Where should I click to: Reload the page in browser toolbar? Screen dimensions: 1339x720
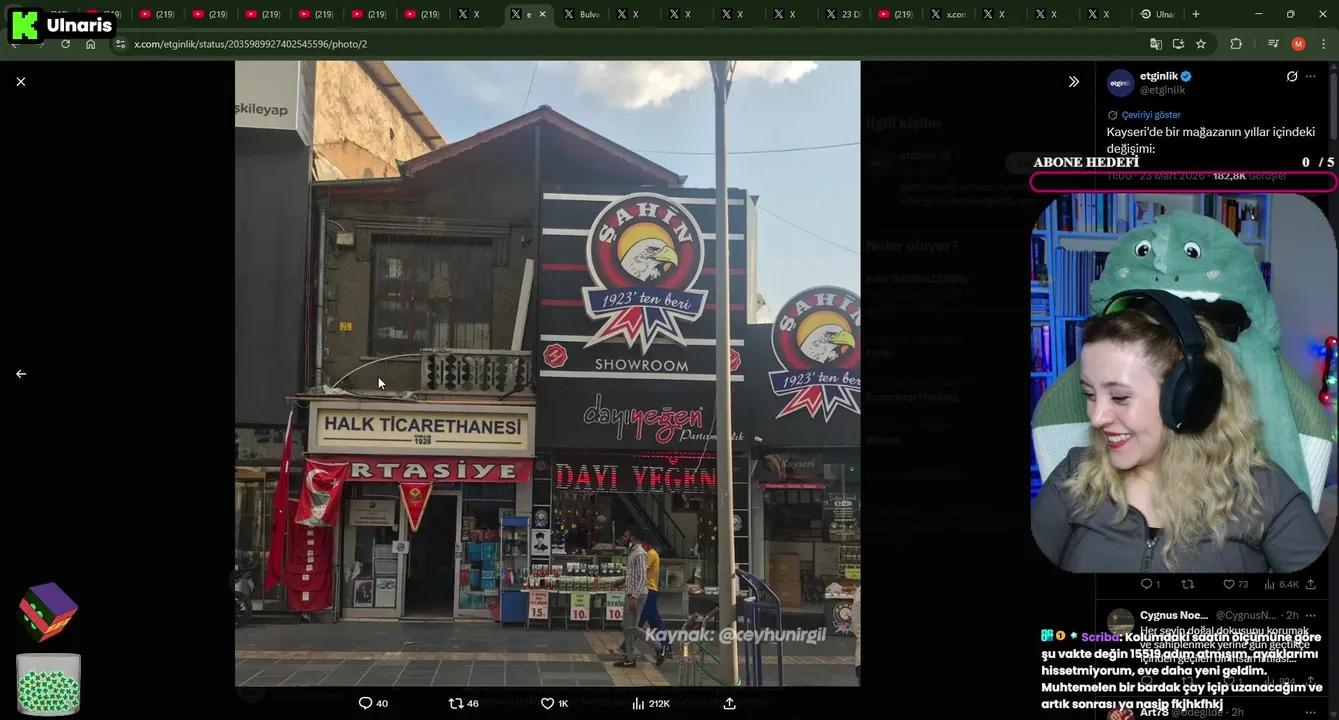66,44
